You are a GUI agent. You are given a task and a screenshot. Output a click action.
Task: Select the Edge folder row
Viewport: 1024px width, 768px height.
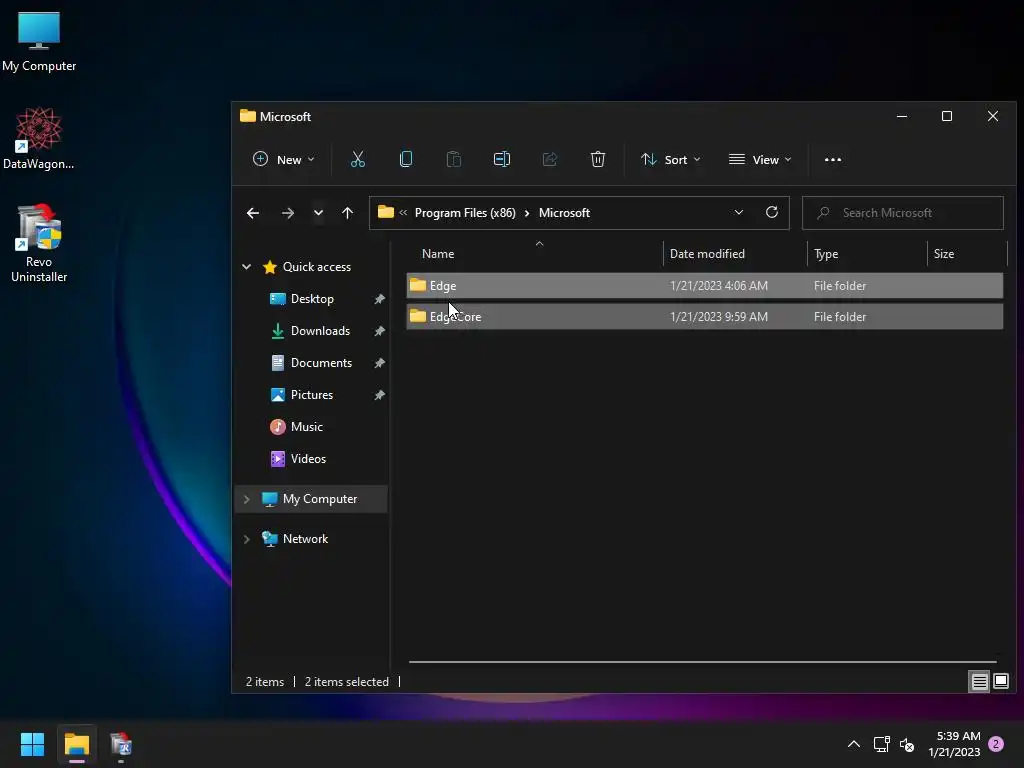click(x=705, y=285)
